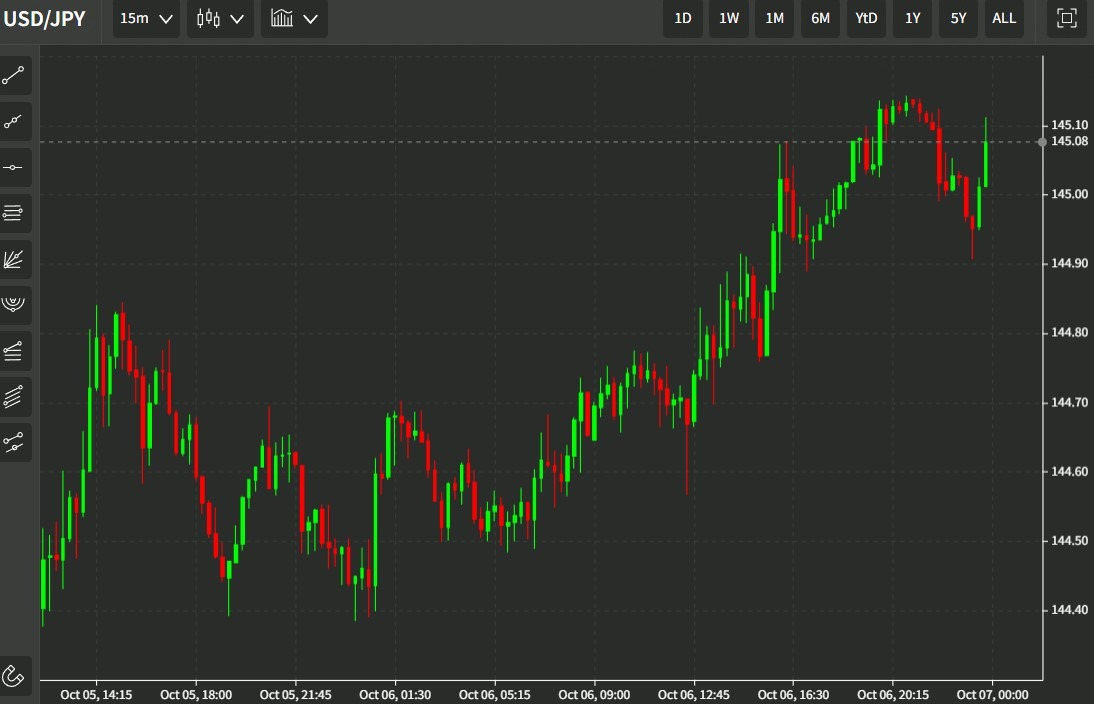Click the 144.50 price axis label

1069,541
